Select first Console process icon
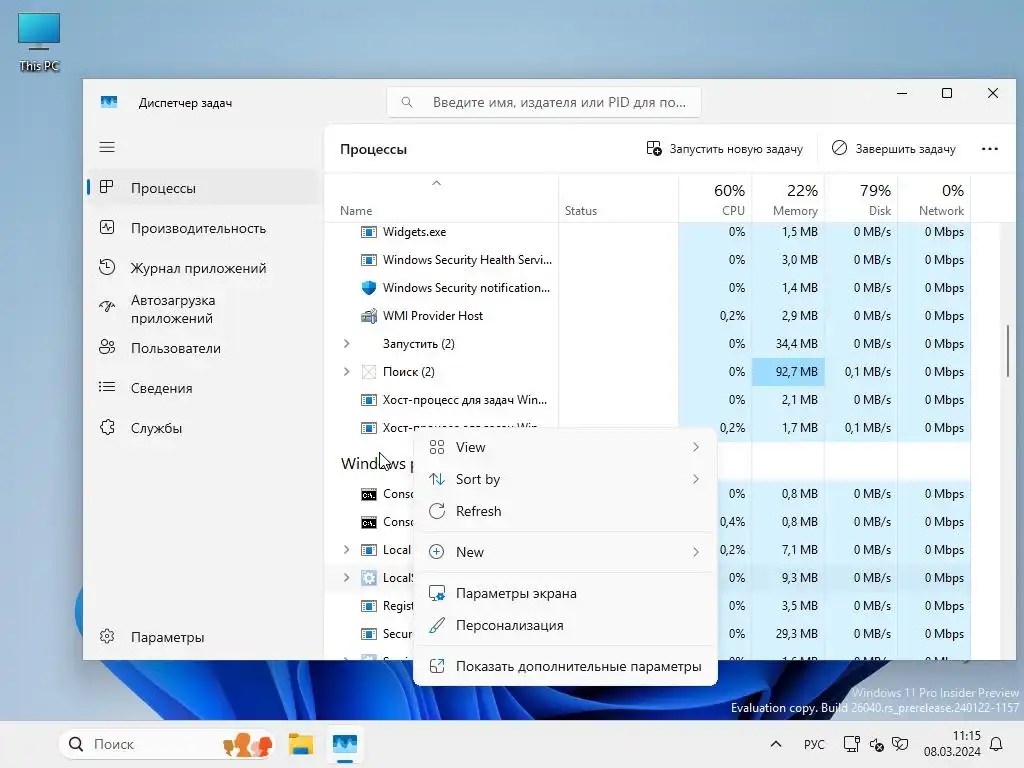Image resolution: width=1024 pixels, height=768 pixels. coord(369,494)
